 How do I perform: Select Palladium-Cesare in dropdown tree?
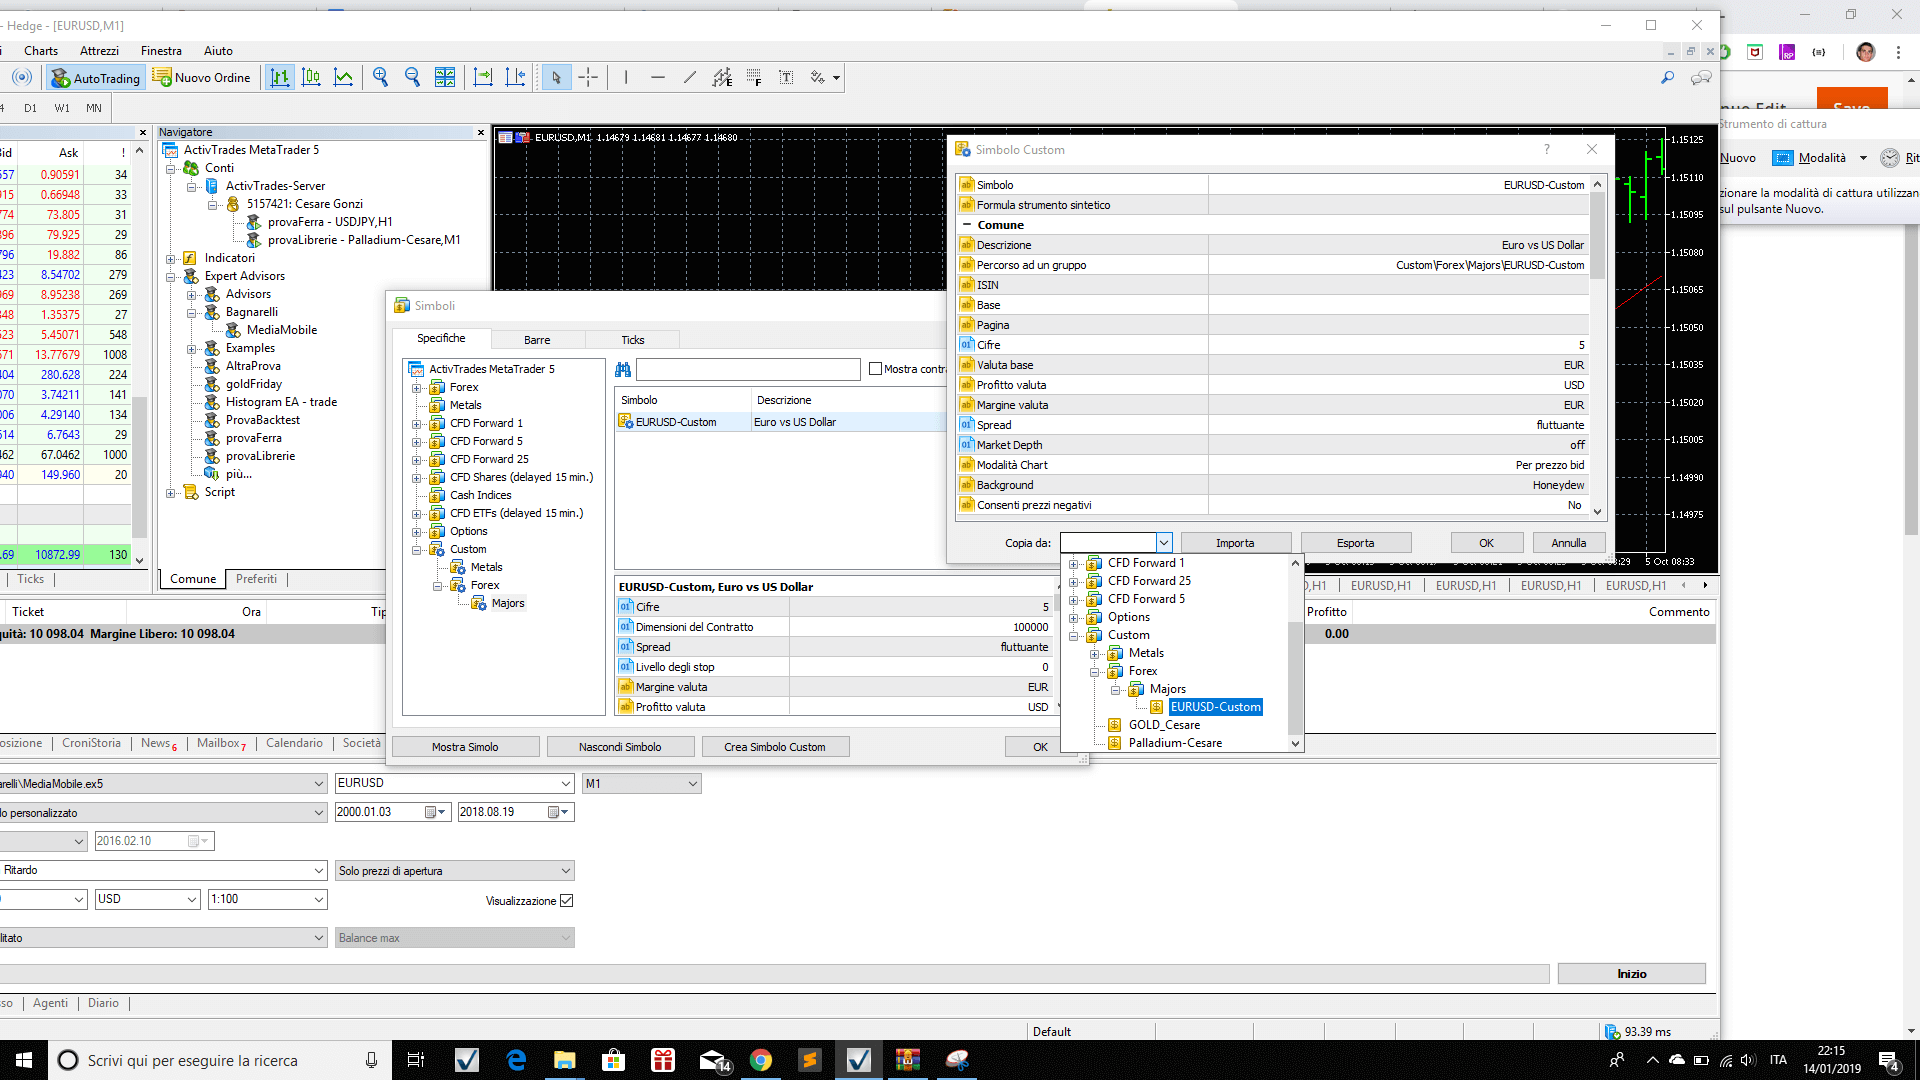tap(1175, 743)
